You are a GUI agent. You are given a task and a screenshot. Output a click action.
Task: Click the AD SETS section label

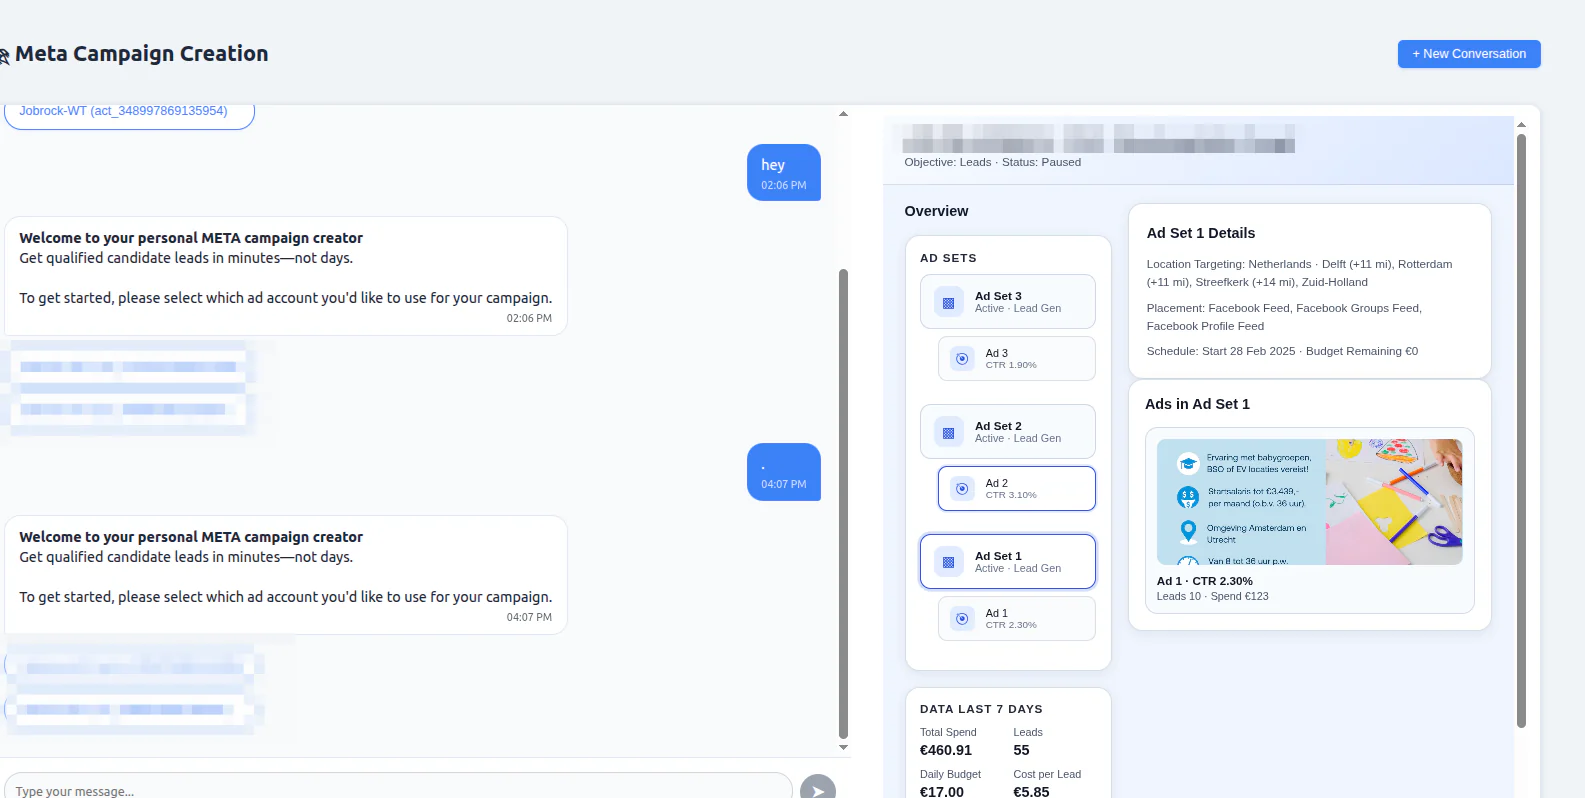pyautogui.click(x=948, y=258)
